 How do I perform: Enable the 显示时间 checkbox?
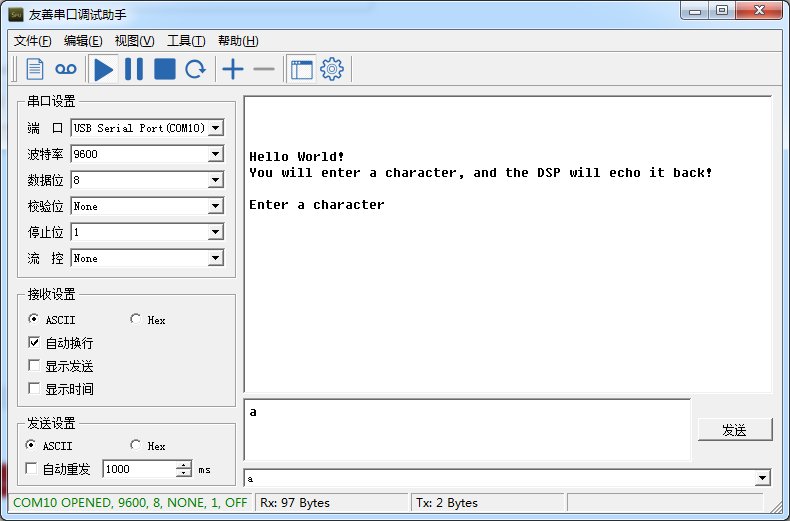[34, 388]
